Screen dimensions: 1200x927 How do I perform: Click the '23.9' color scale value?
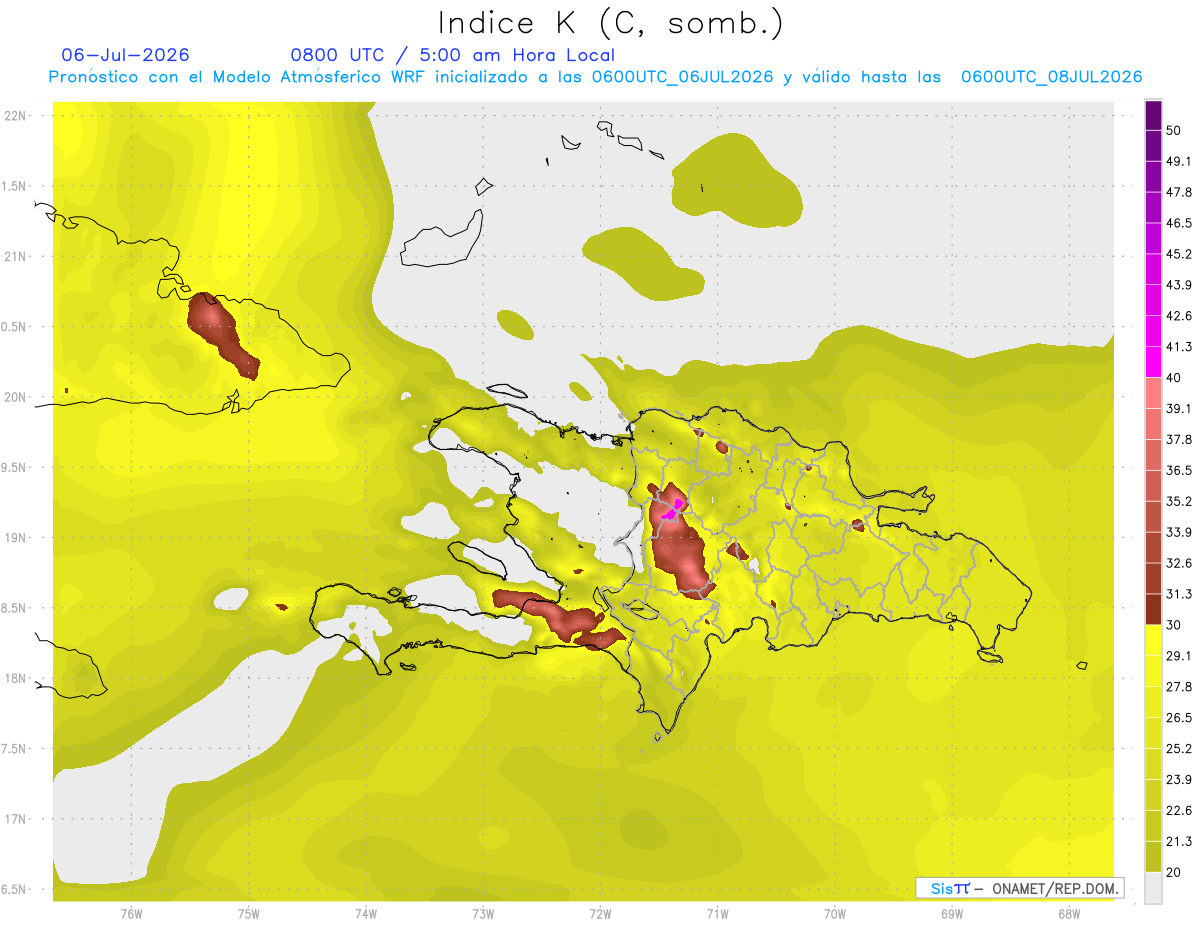coord(1179,780)
